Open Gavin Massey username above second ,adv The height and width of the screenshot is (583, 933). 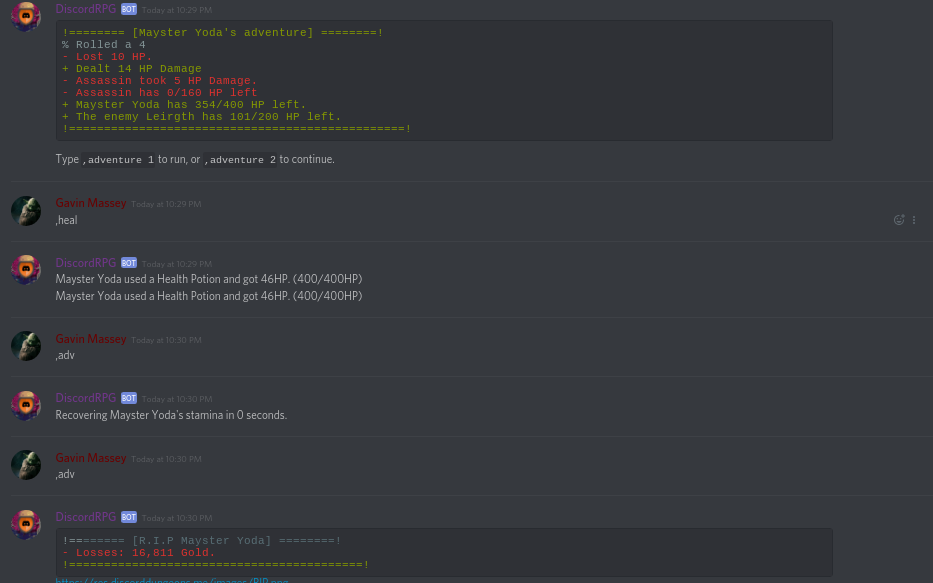pos(91,457)
